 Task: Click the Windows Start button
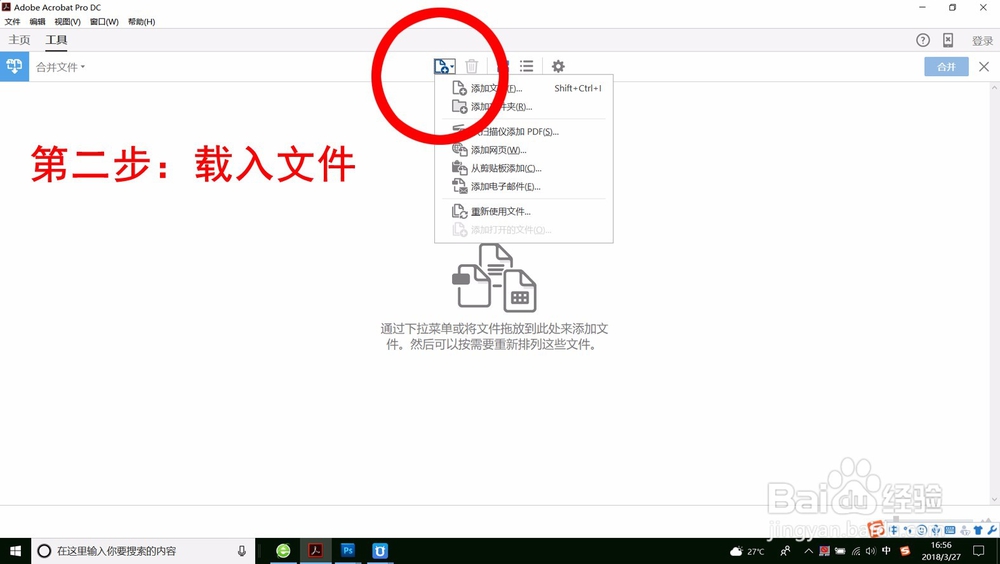pos(15,551)
